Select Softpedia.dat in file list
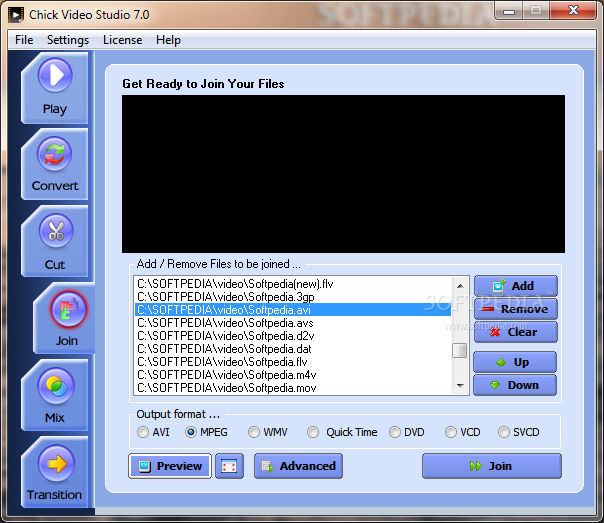The width and height of the screenshot is (604, 523). click(x=293, y=349)
